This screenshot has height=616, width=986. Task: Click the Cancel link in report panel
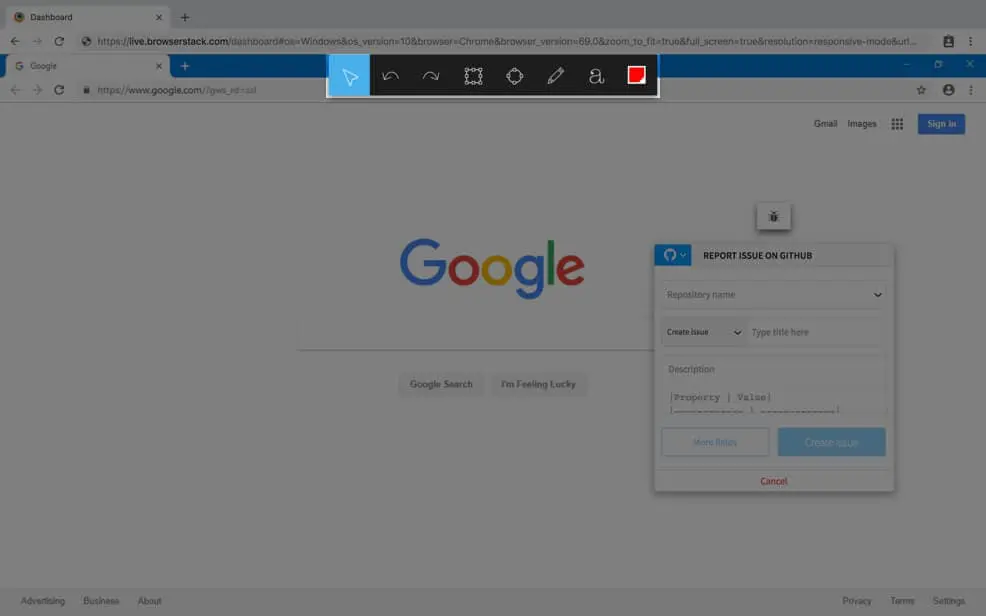773,481
